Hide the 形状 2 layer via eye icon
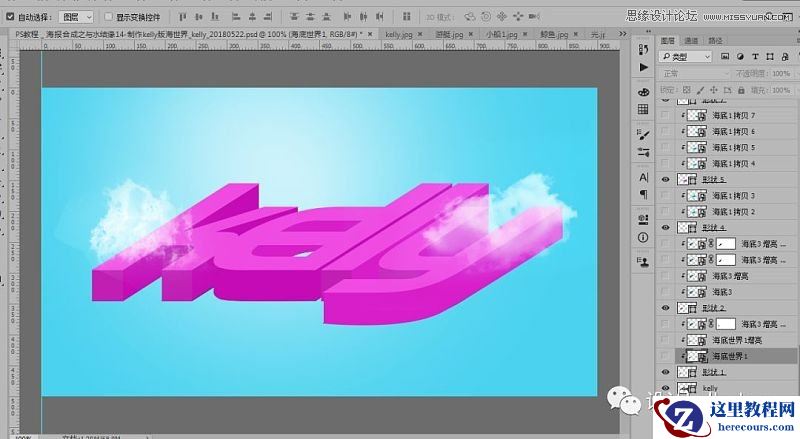 (665, 308)
